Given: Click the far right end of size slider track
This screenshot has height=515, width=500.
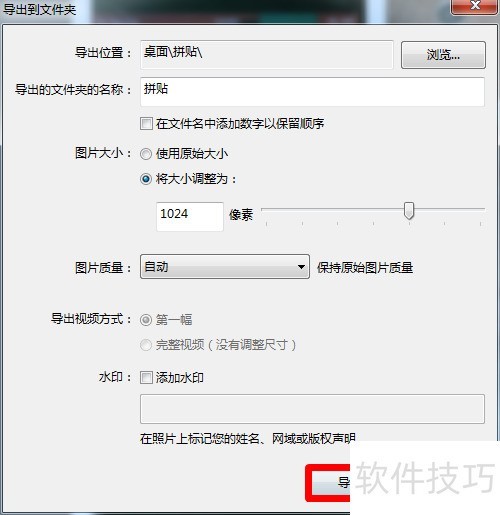Looking at the screenshot, I should [x=482, y=209].
